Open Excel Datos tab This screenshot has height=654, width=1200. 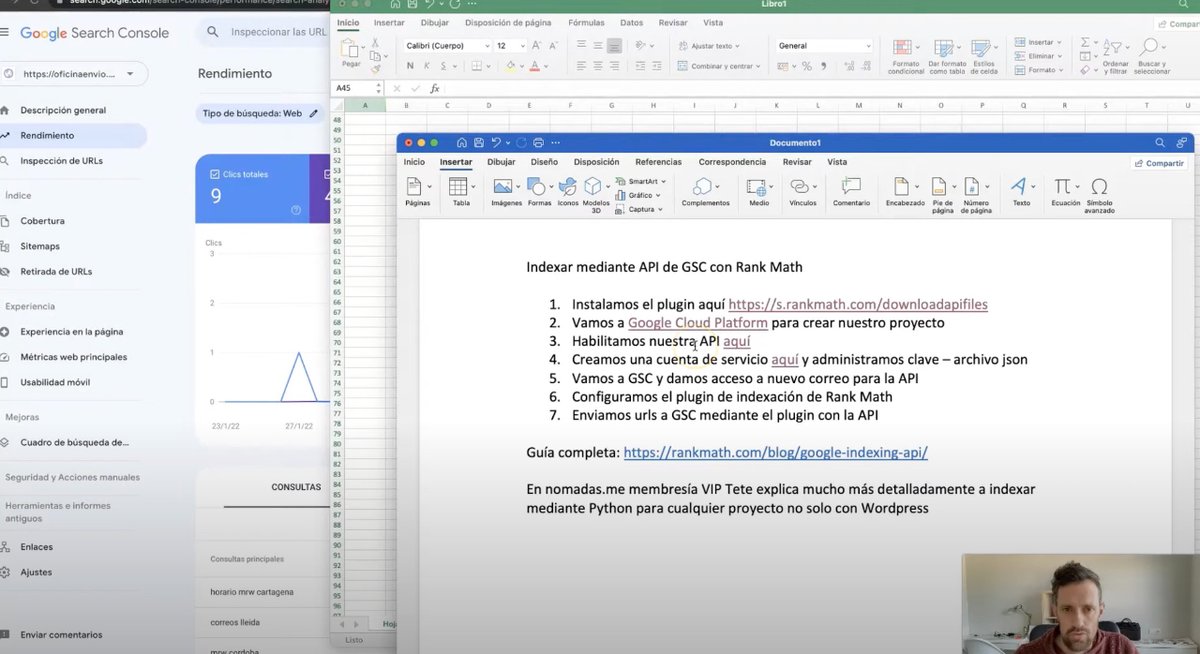point(631,22)
